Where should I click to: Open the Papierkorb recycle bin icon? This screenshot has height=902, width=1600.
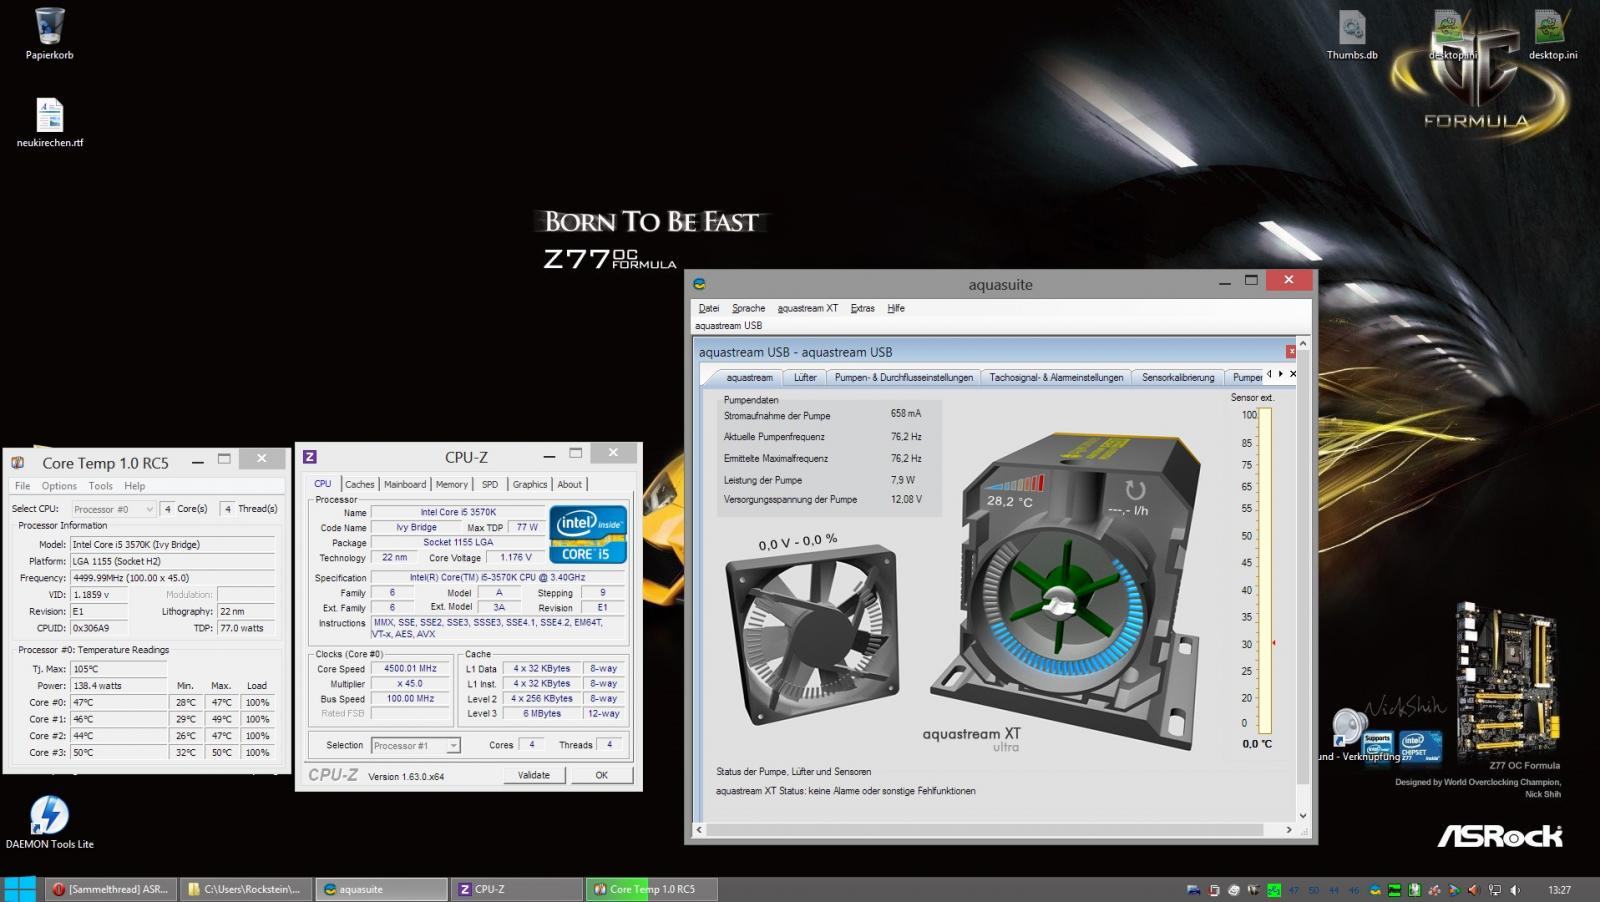coord(49,33)
